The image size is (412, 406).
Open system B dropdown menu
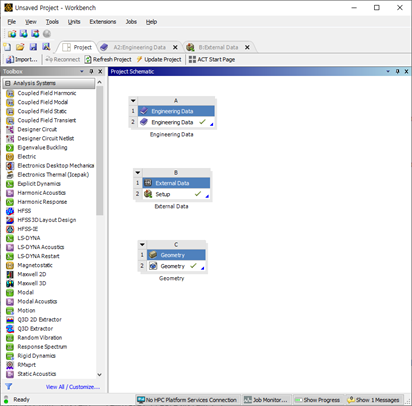[138, 173]
